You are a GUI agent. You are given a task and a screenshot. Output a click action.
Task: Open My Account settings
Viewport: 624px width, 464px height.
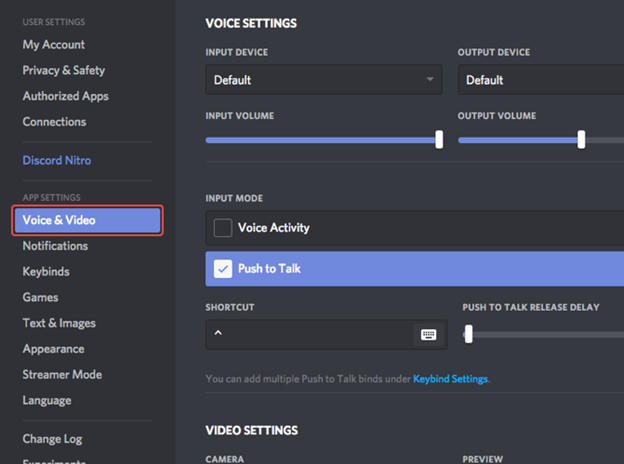click(54, 45)
